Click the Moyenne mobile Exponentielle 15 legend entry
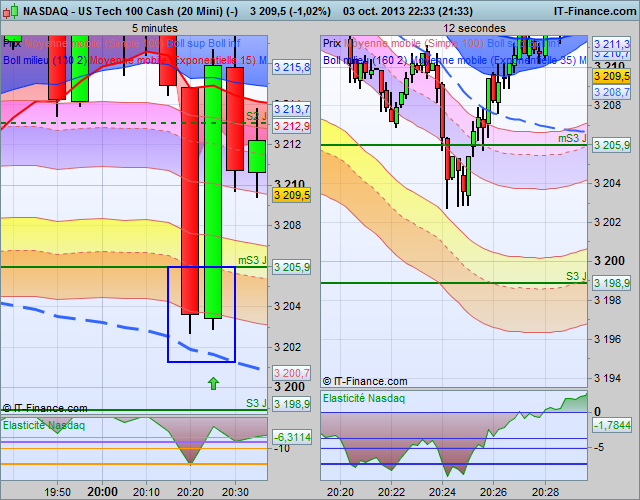Image resolution: width=640 pixels, height=500 pixels. (x=173, y=60)
